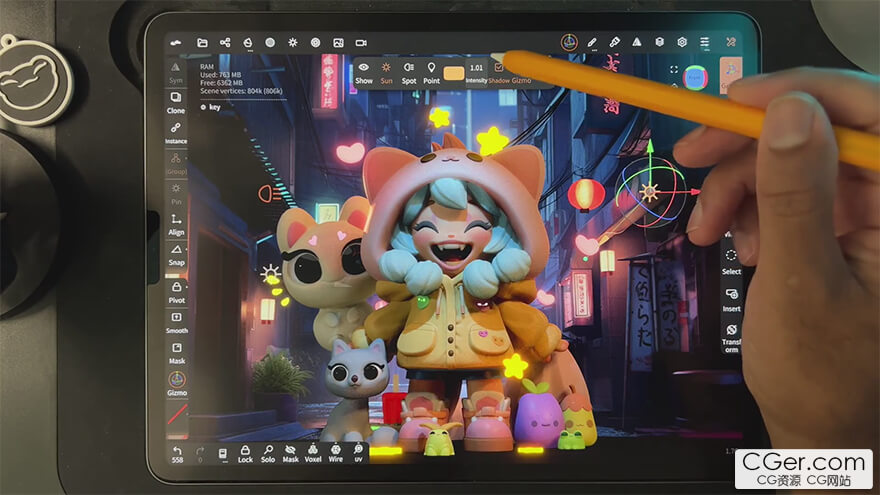Open the Material sphere menu
This screenshot has height=495, width=880.
[270, 43]
